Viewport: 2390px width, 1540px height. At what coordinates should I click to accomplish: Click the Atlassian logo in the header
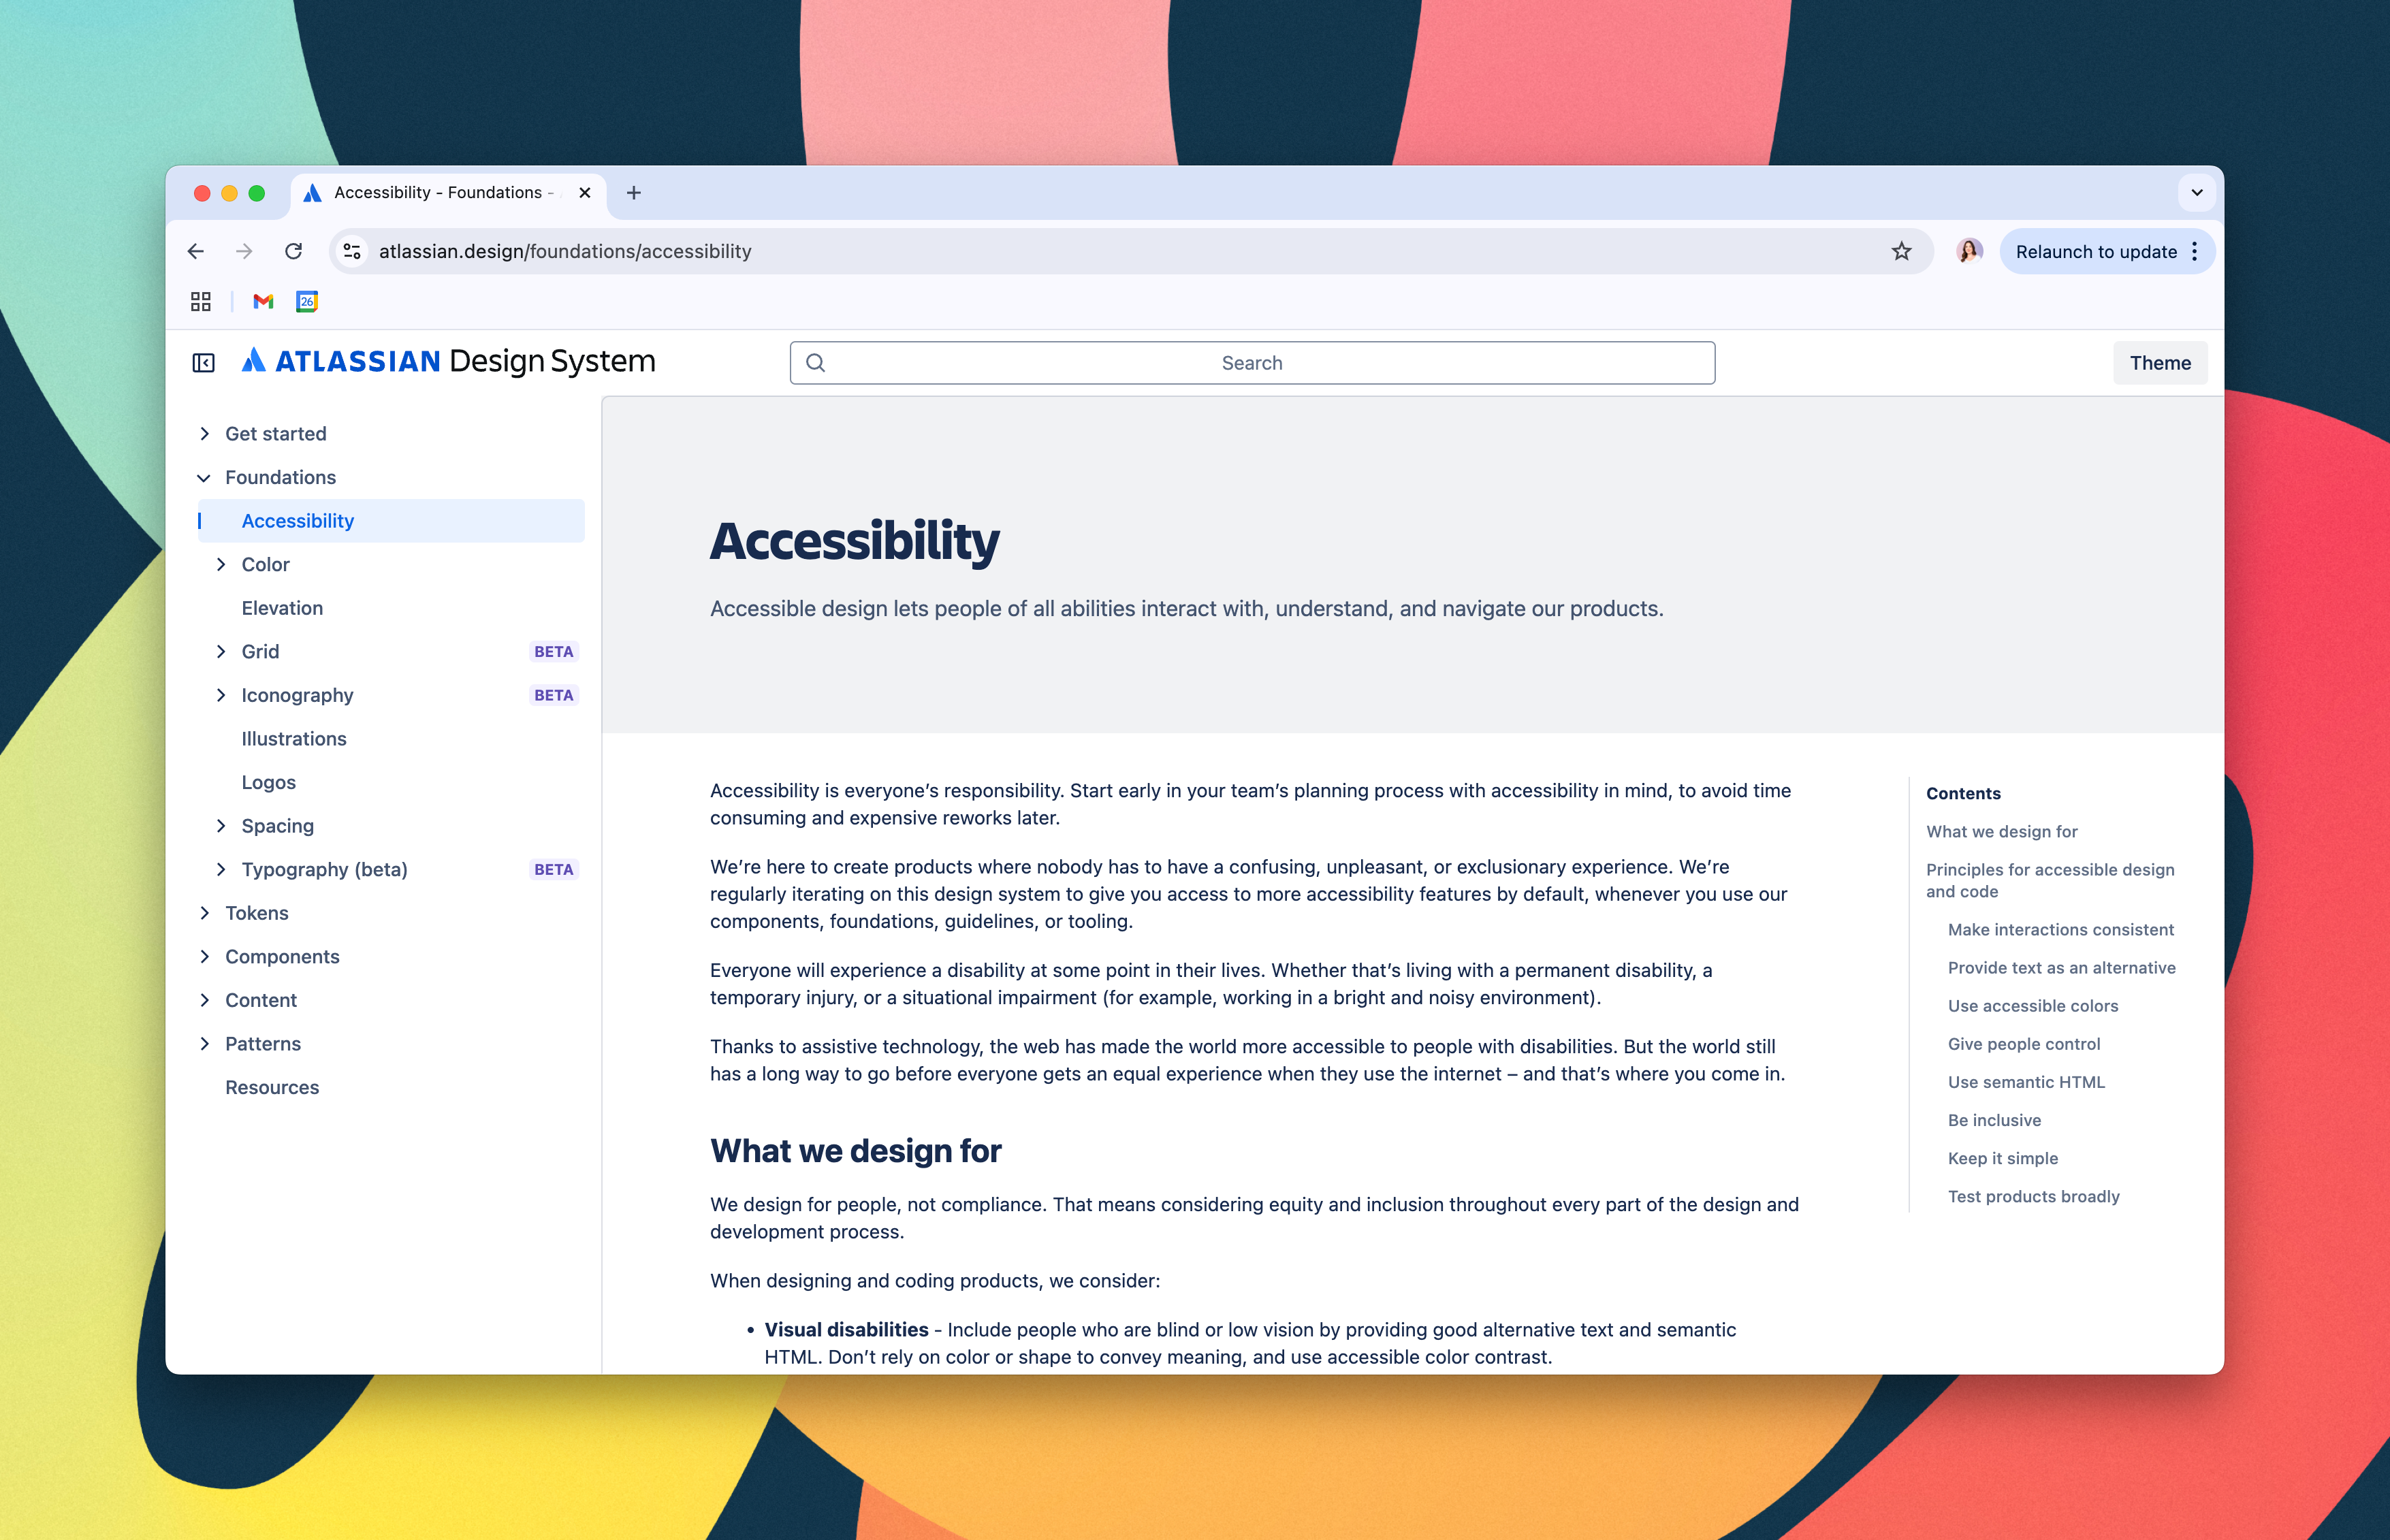pos(253,361)
